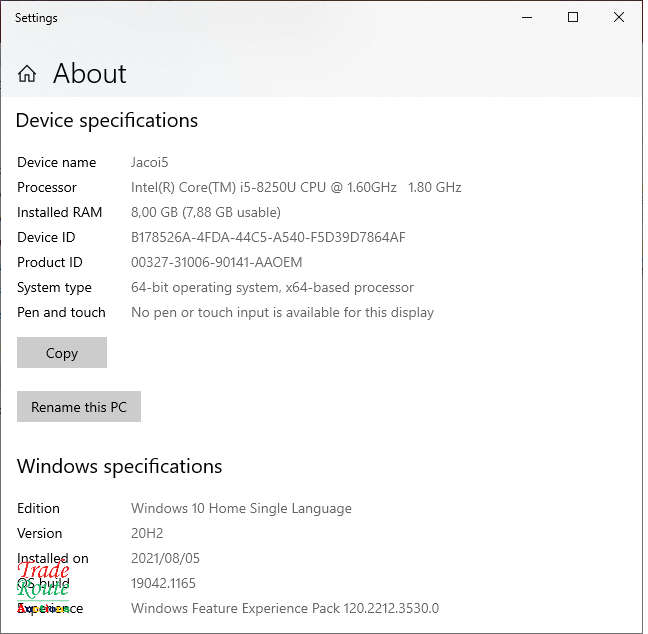Close the Settings window
This screenshot has width=648, height=634.
click(x=619, y=17)
